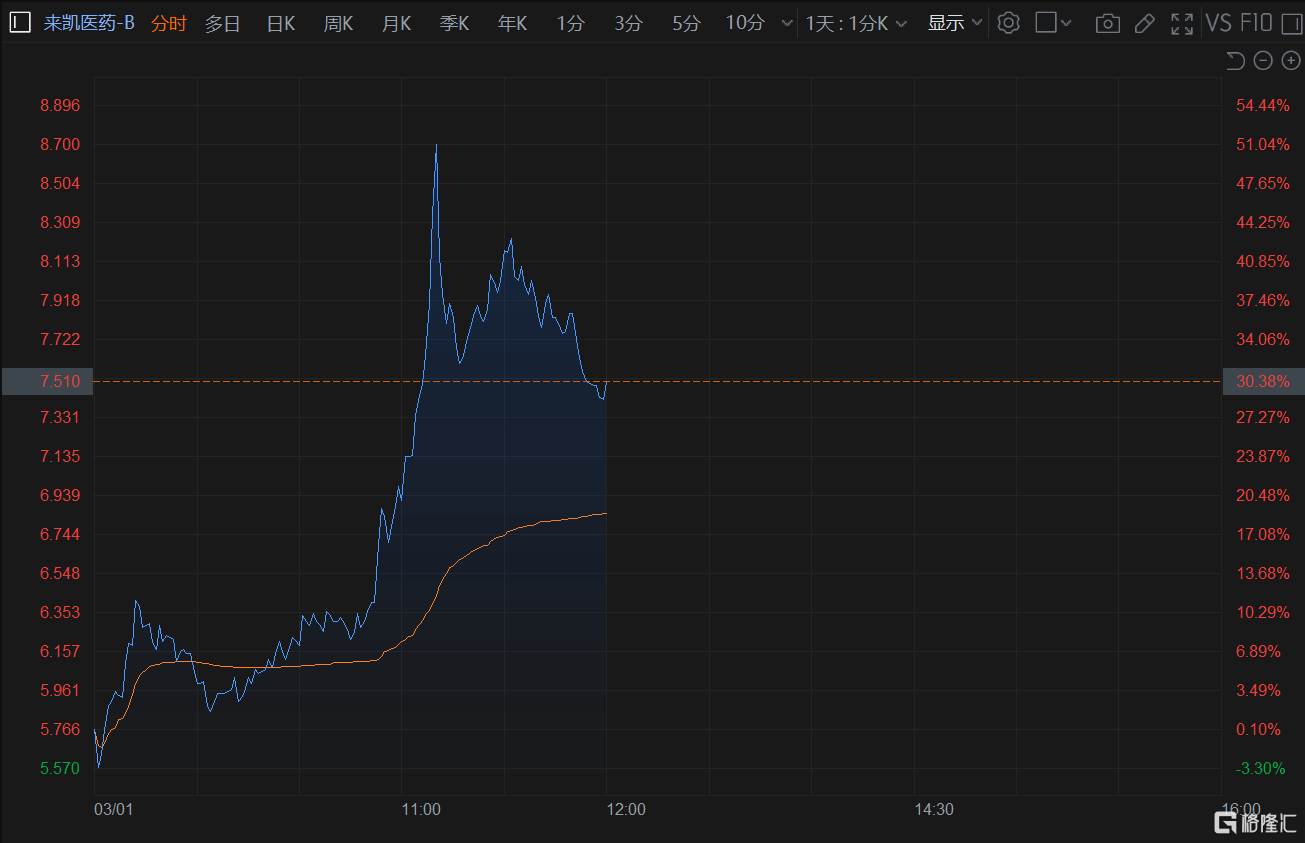Click the 14:30 time axis label
The width and height of the screenshot is (1305, 843).
pyautogui.click(x=934, y=809)
